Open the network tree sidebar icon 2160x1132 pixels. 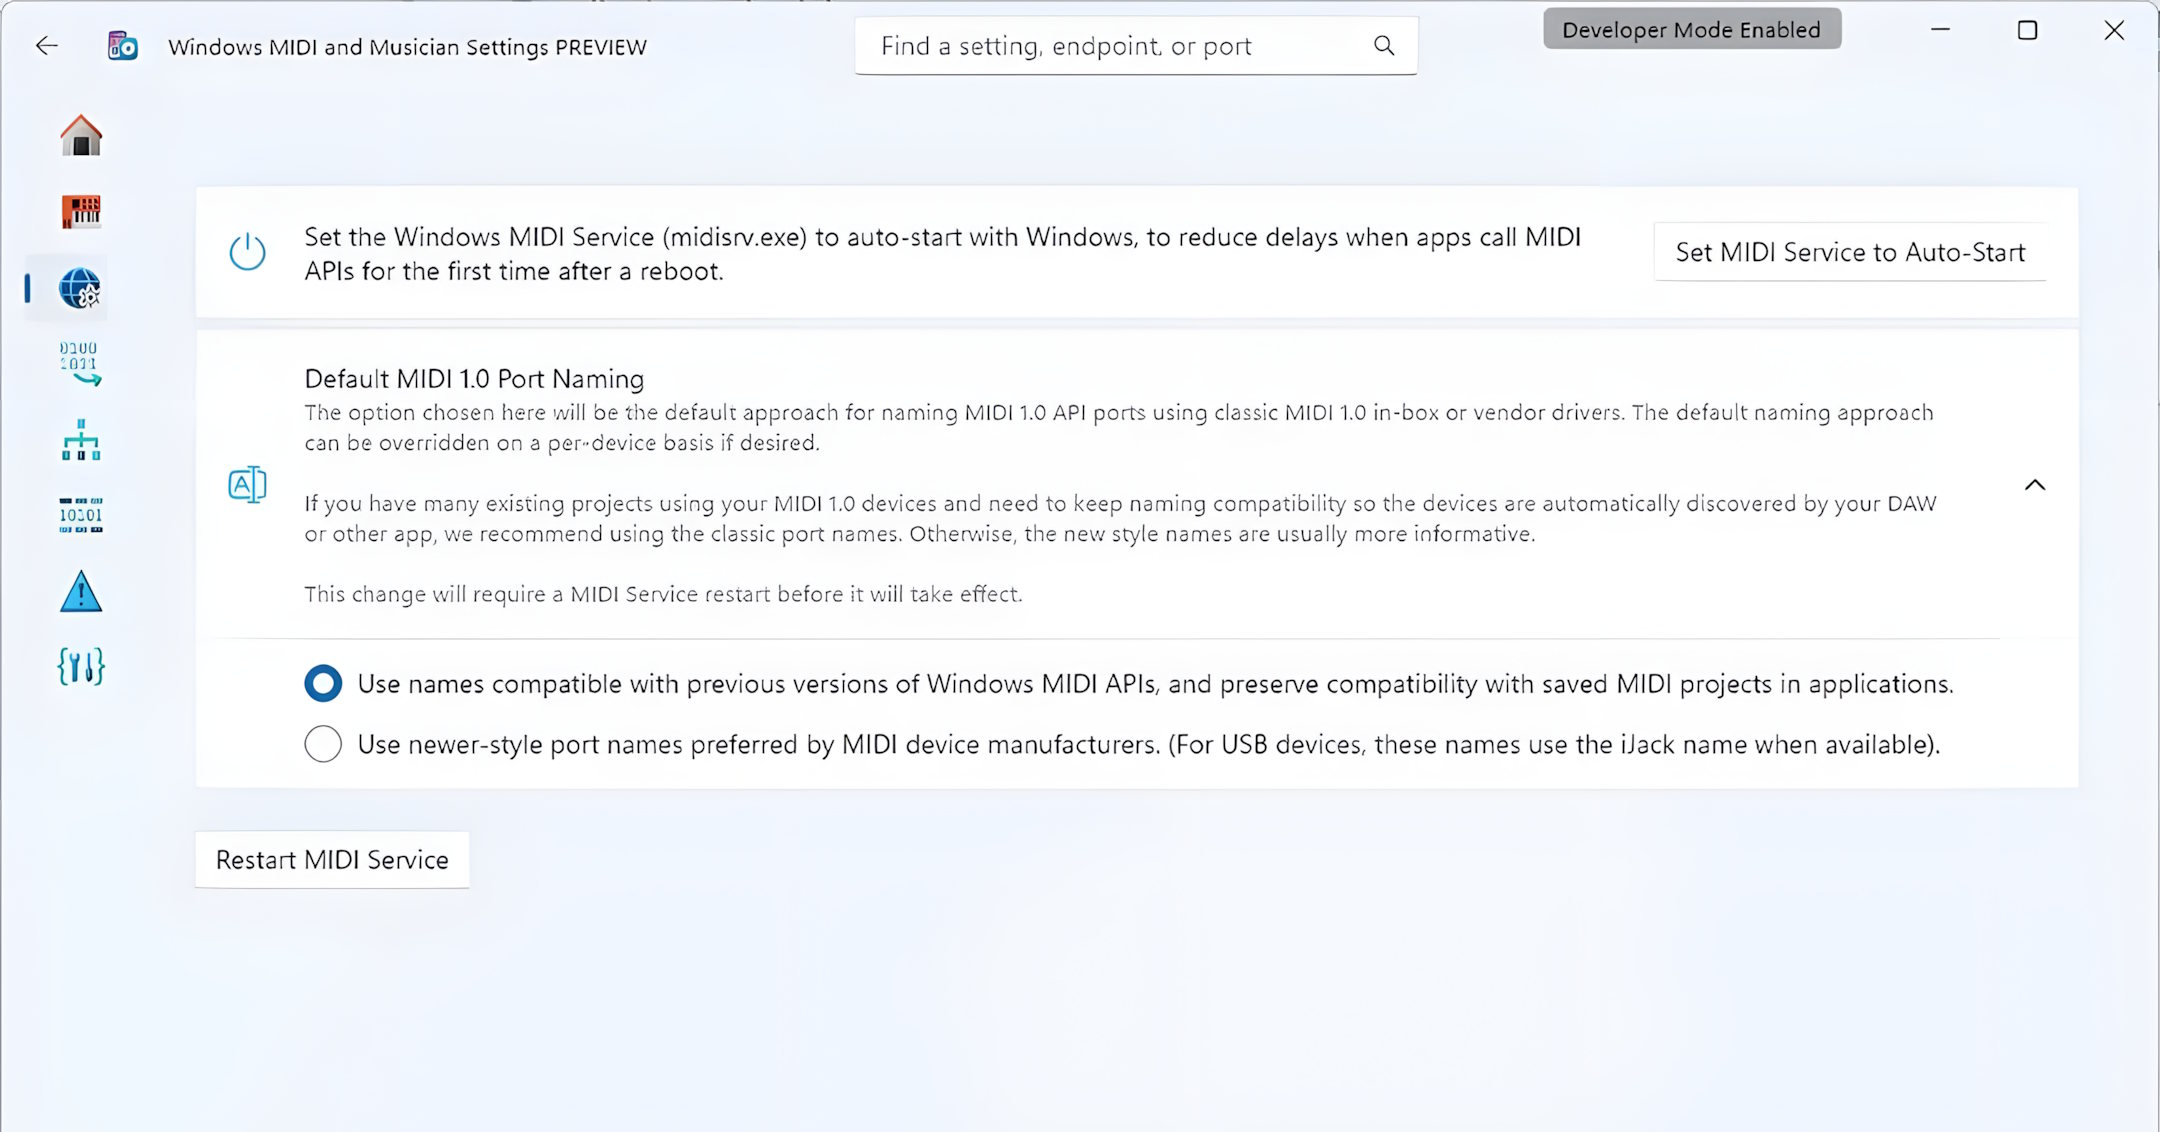coord(81,440)
